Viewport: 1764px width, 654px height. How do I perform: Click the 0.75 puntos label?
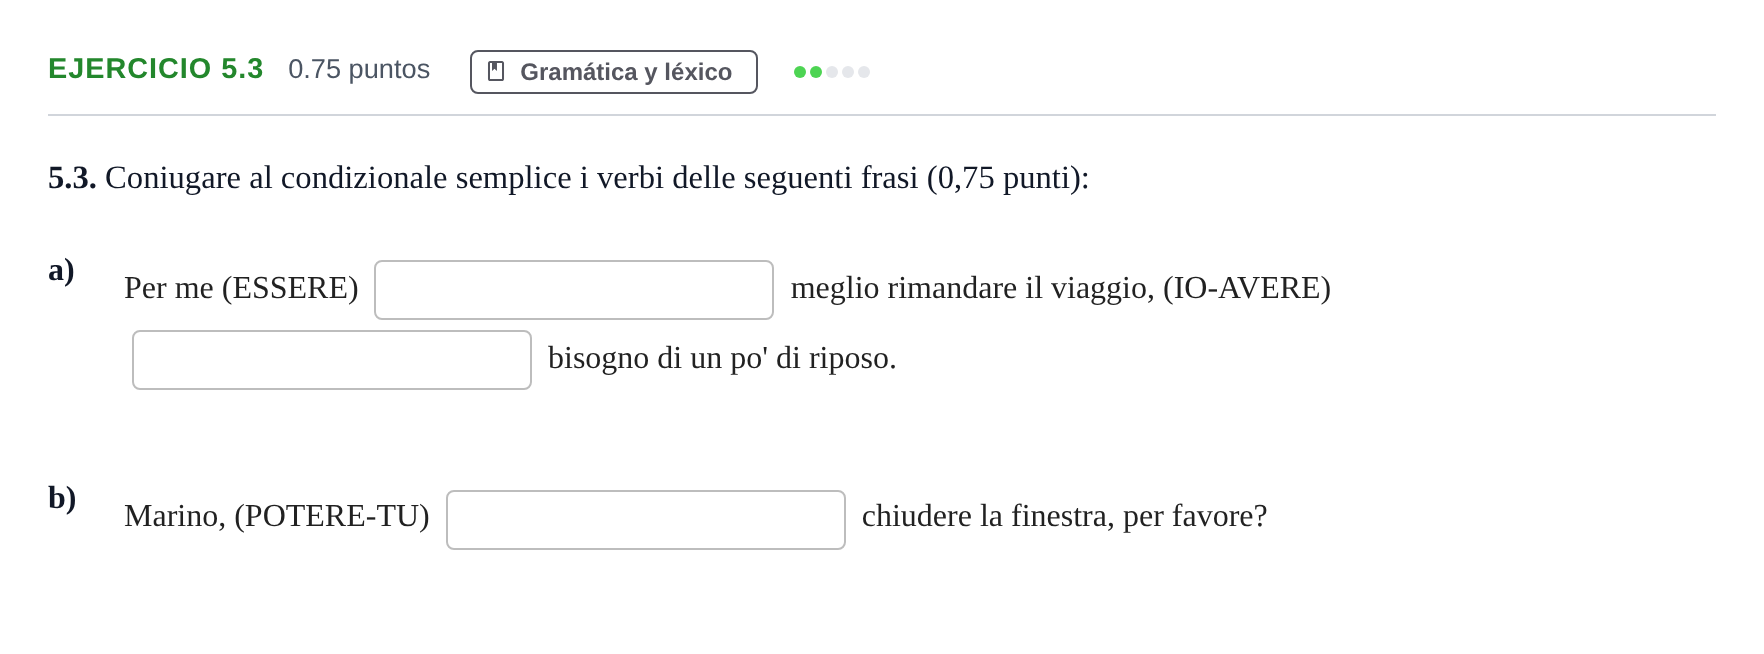click(359, 69)
